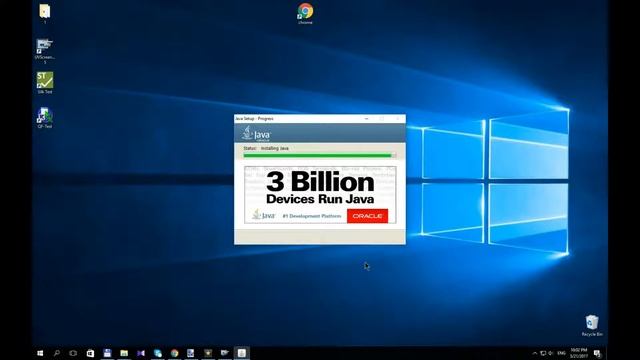
Task: Open the network status tray icon
Action: click(x=543, y=353)
